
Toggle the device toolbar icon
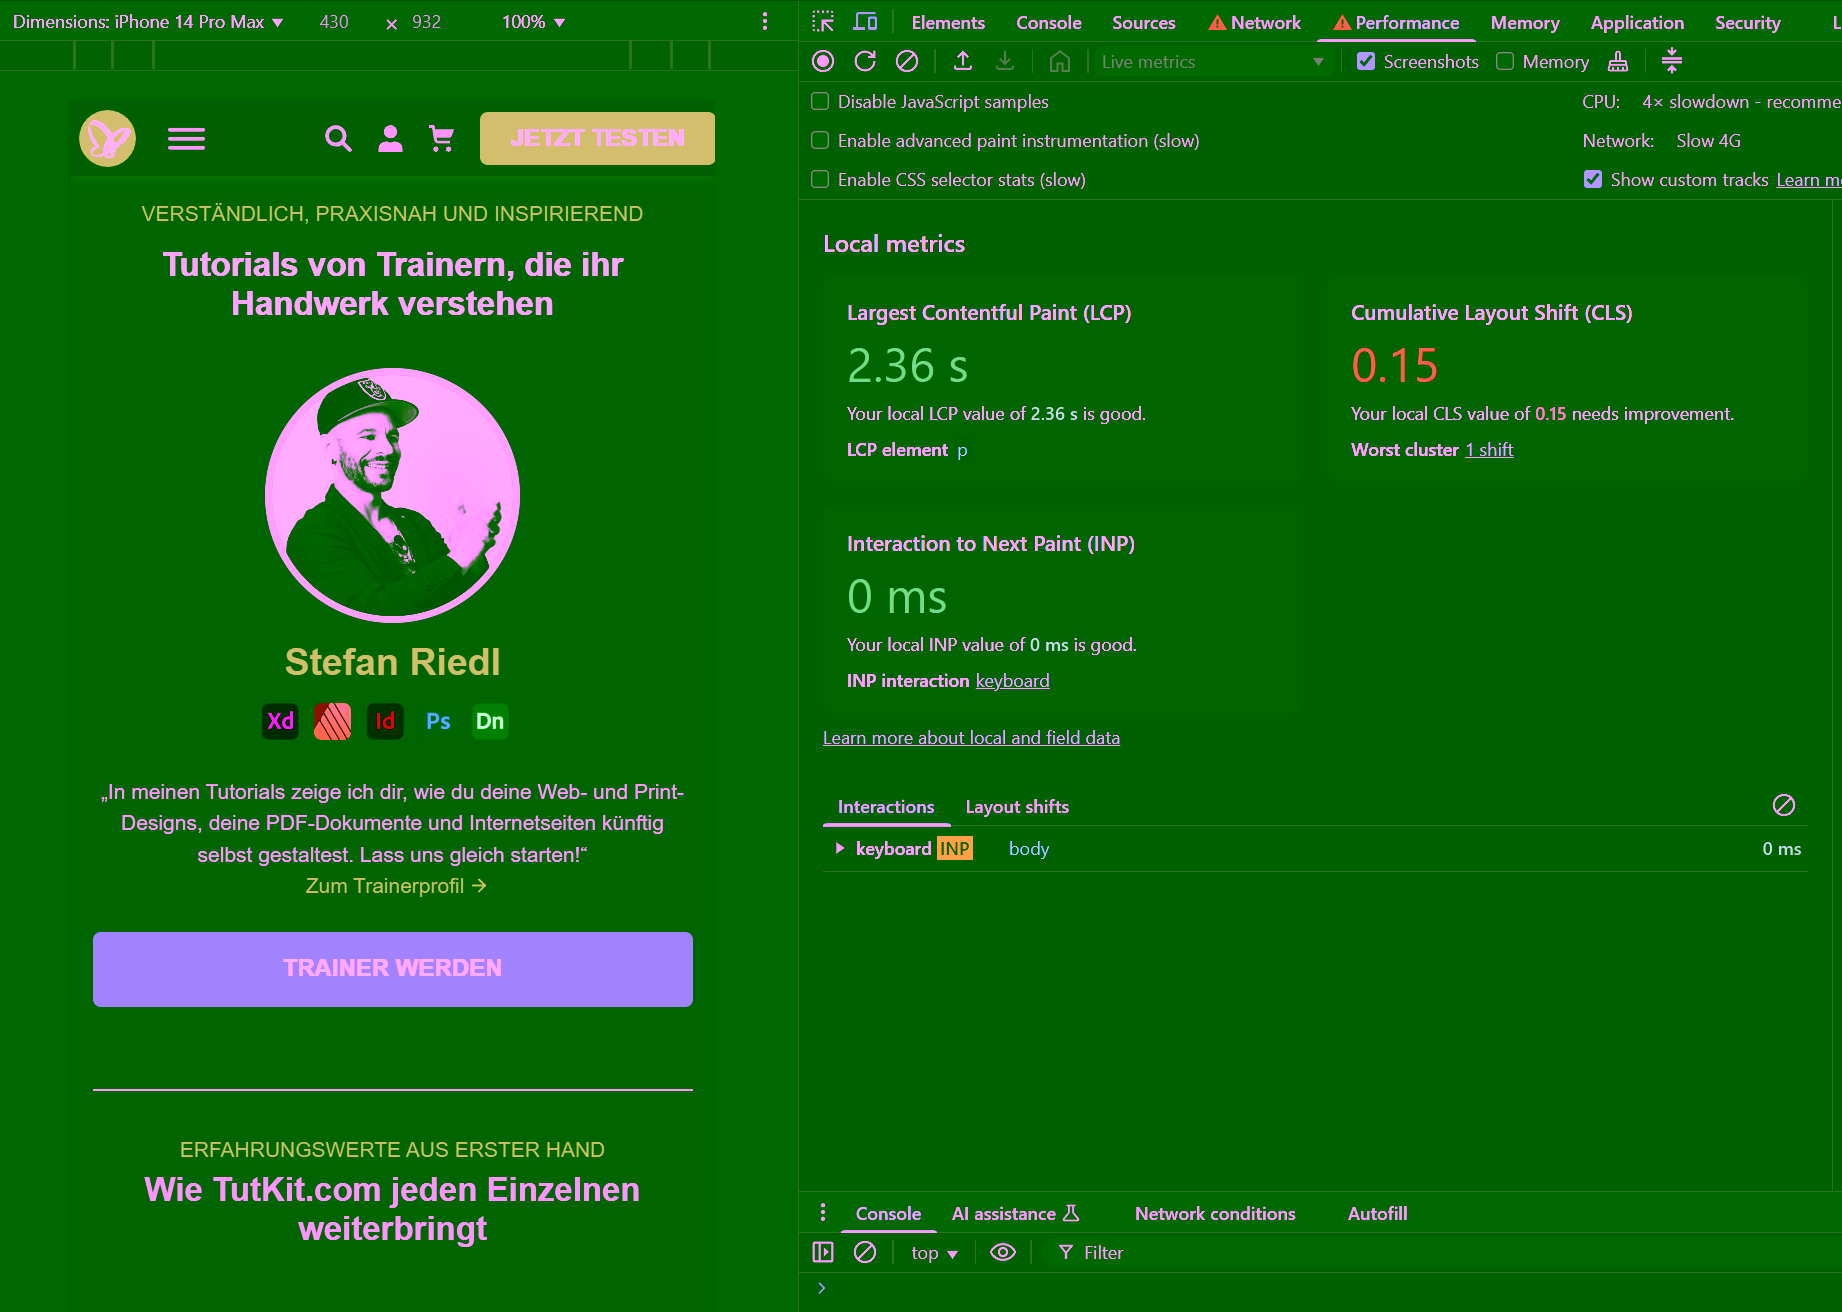point(865,22)
